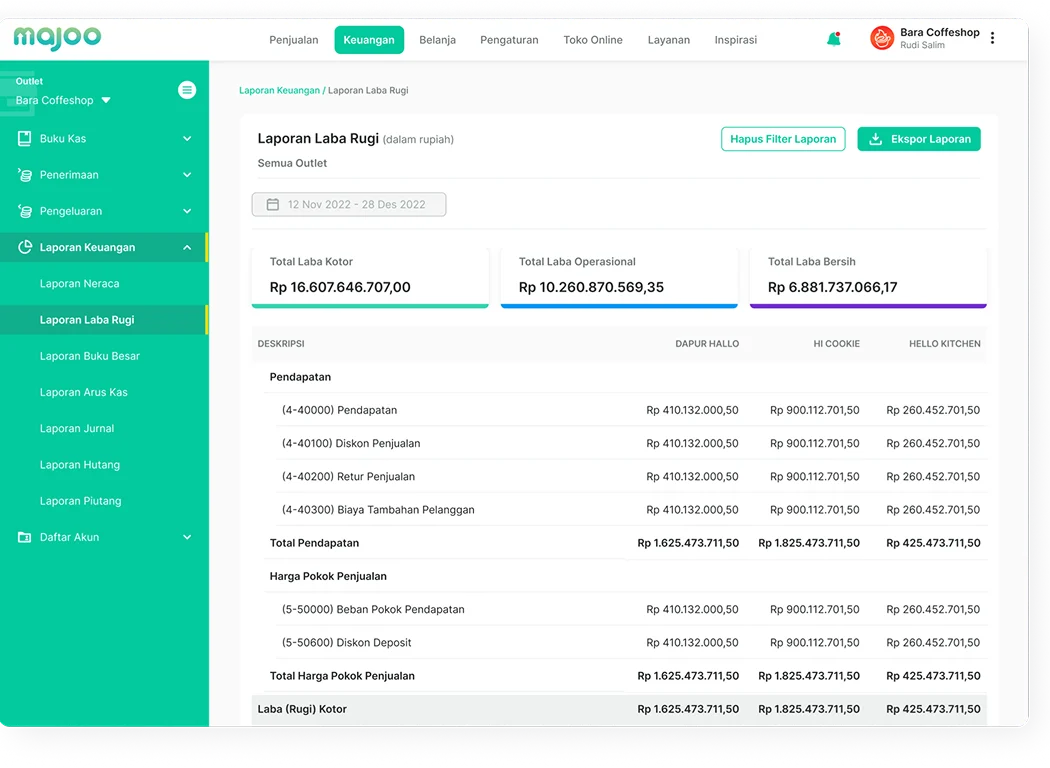Click the Laporan Keuangan pie chart icon
This screenshot has height=768, width=1050.
pyautogui.click(x=25, y=248)
